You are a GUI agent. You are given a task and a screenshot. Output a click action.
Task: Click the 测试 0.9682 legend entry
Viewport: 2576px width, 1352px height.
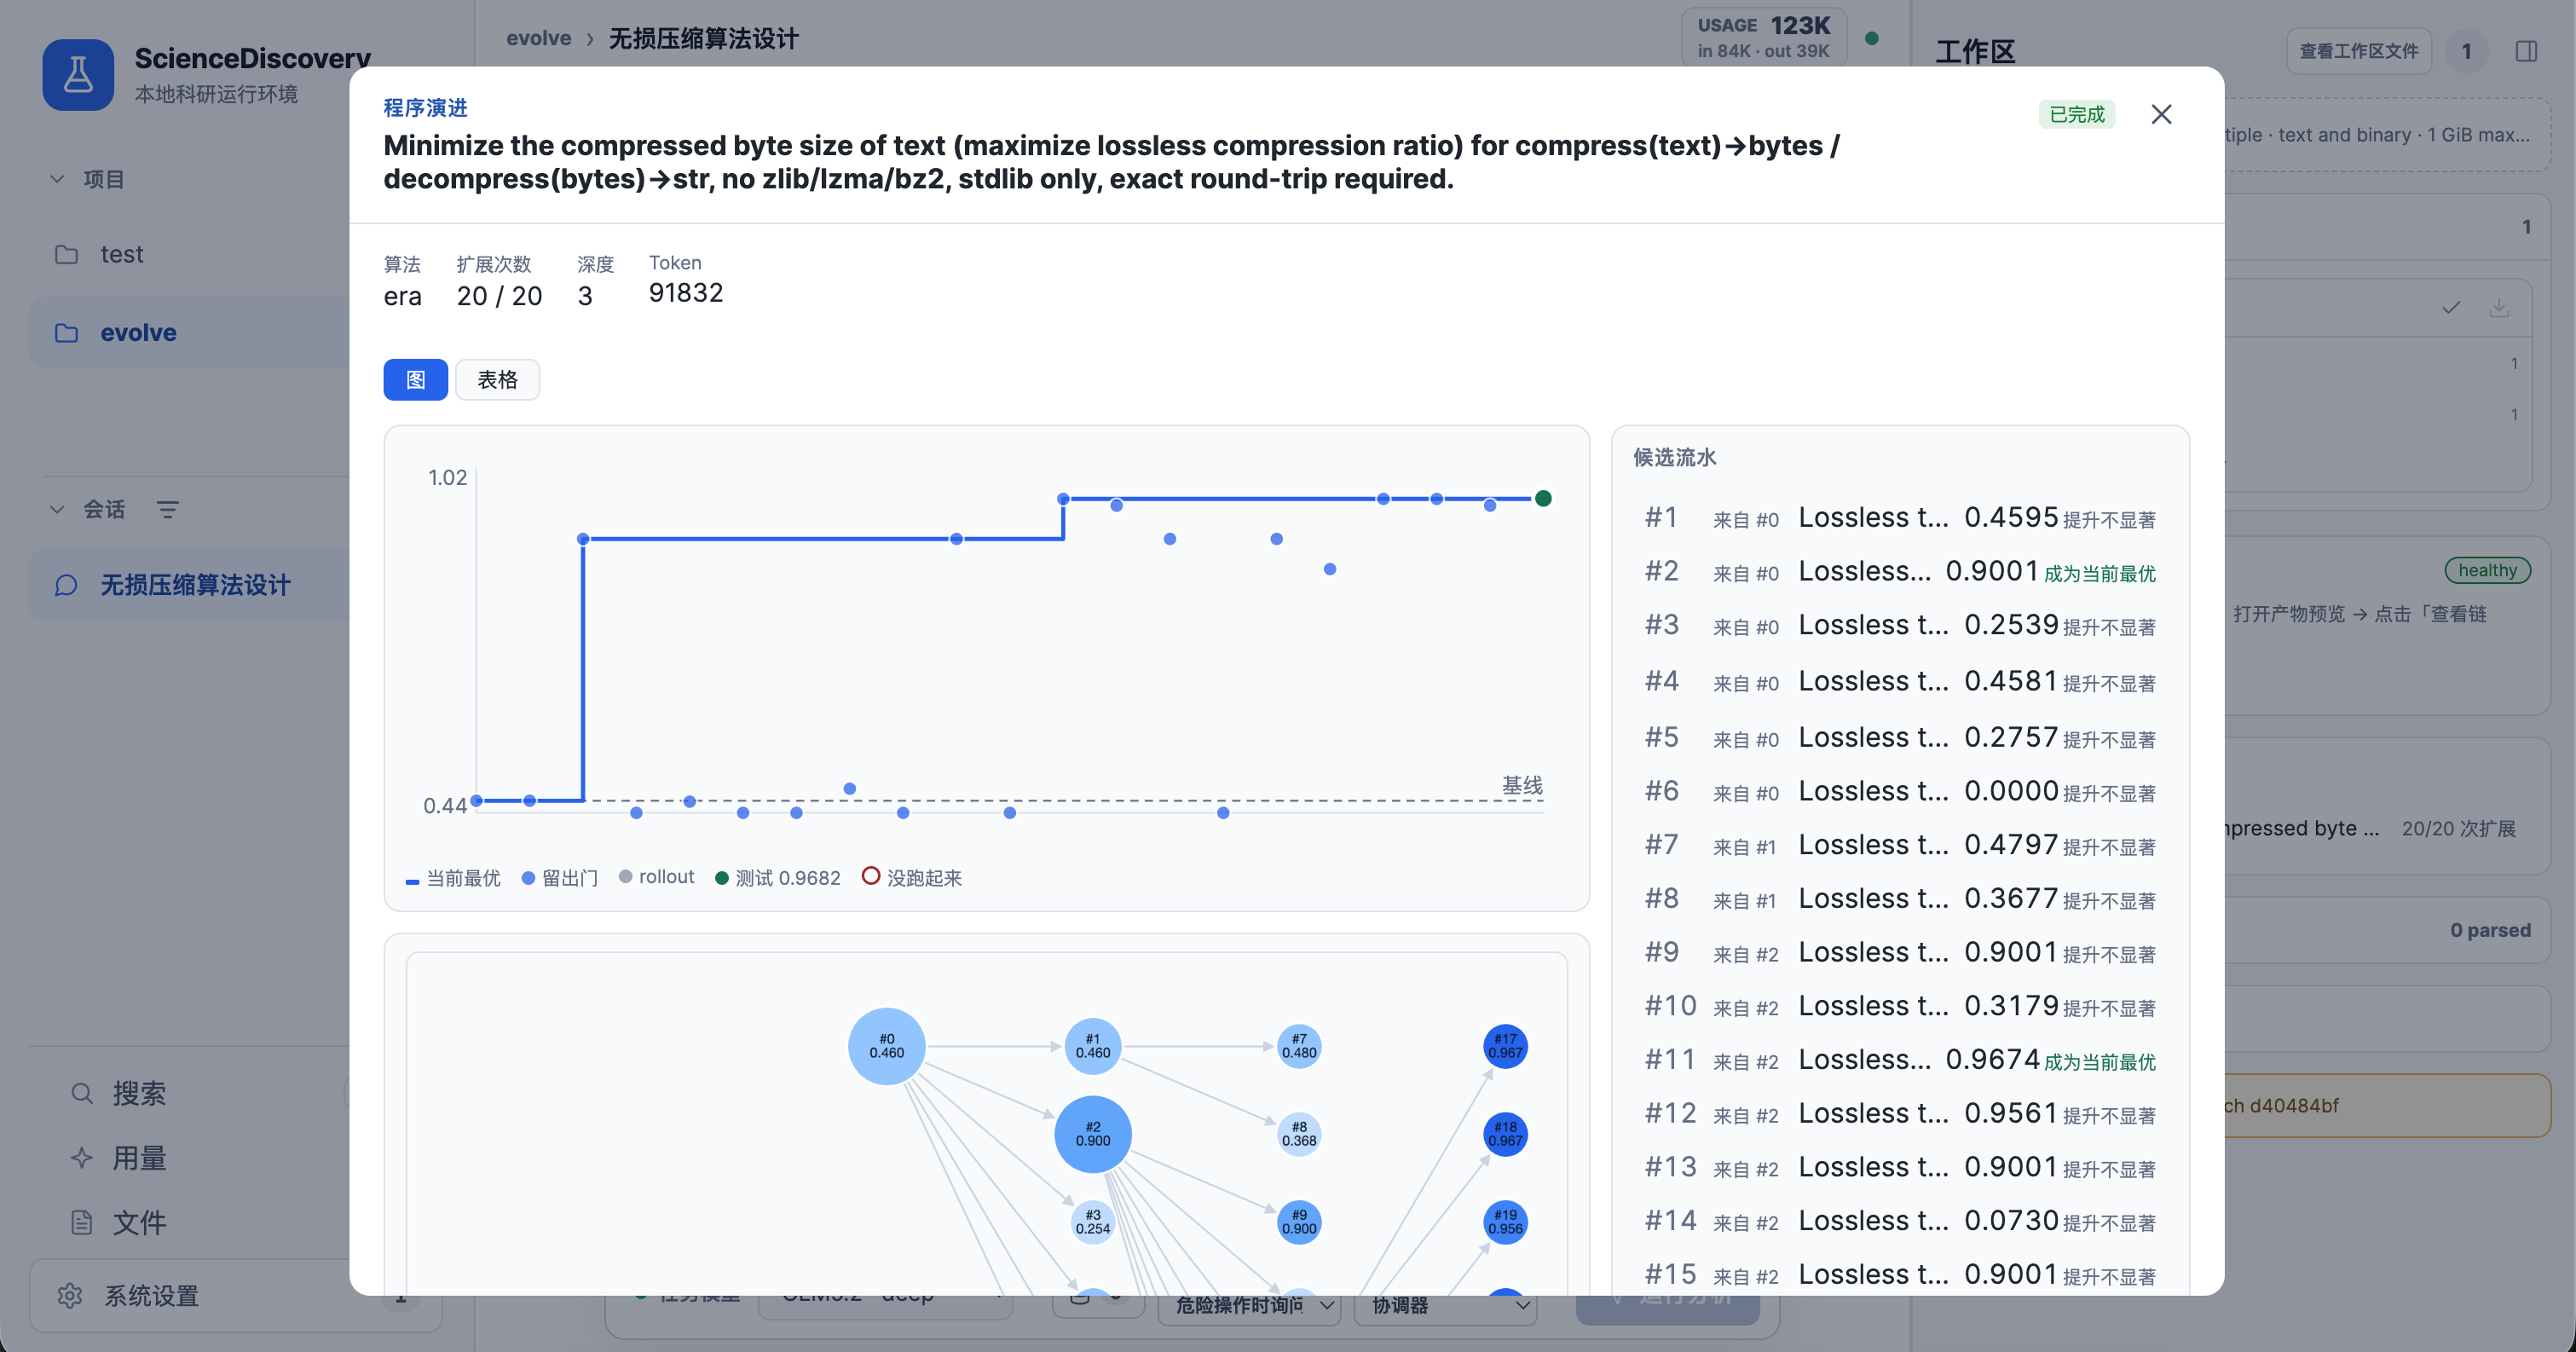pos(778,878)
